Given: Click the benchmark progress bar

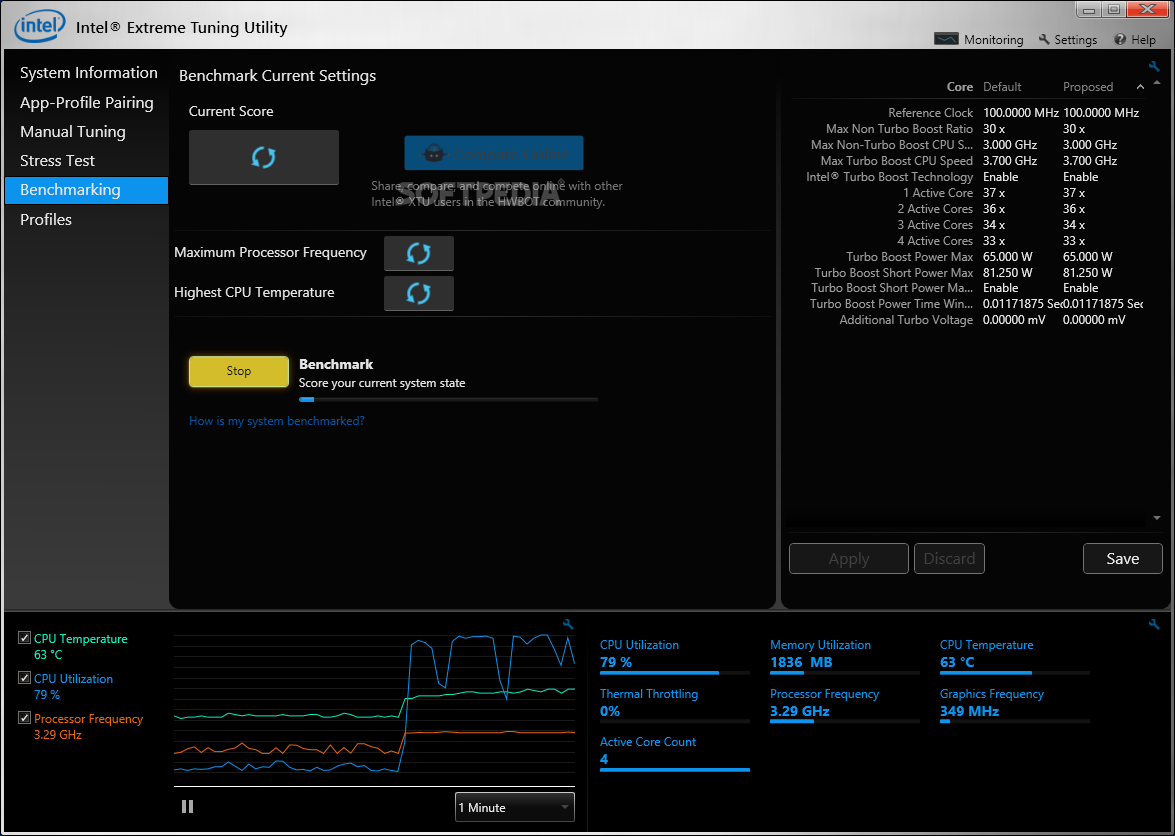Looking at the screenshot, I should [x=448, y=400].
